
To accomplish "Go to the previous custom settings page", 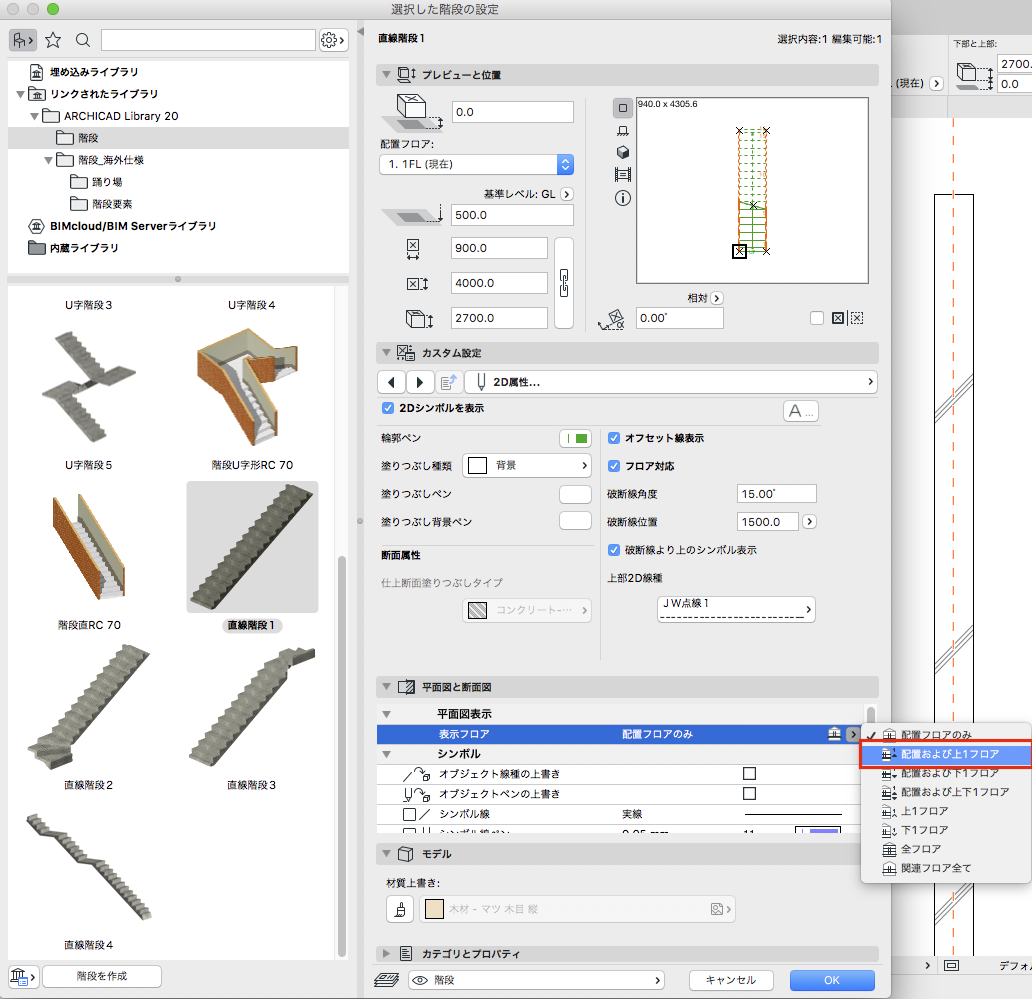I will (391, 382).
